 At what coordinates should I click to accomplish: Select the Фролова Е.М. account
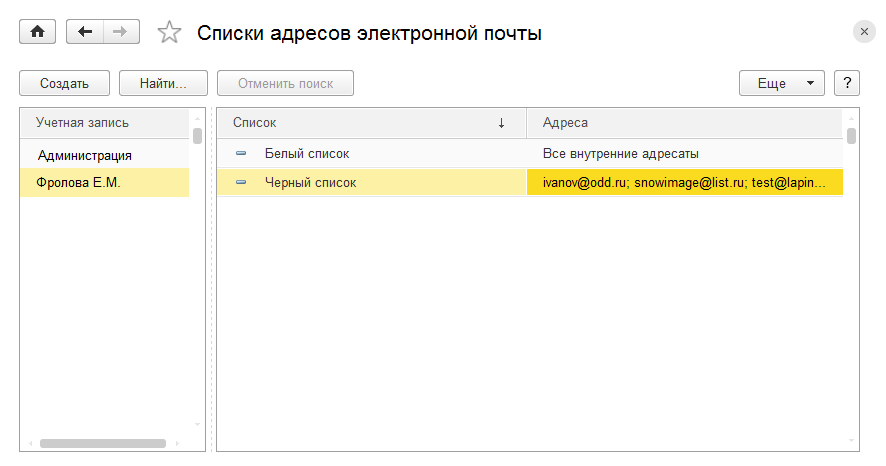tap(78, 182)
